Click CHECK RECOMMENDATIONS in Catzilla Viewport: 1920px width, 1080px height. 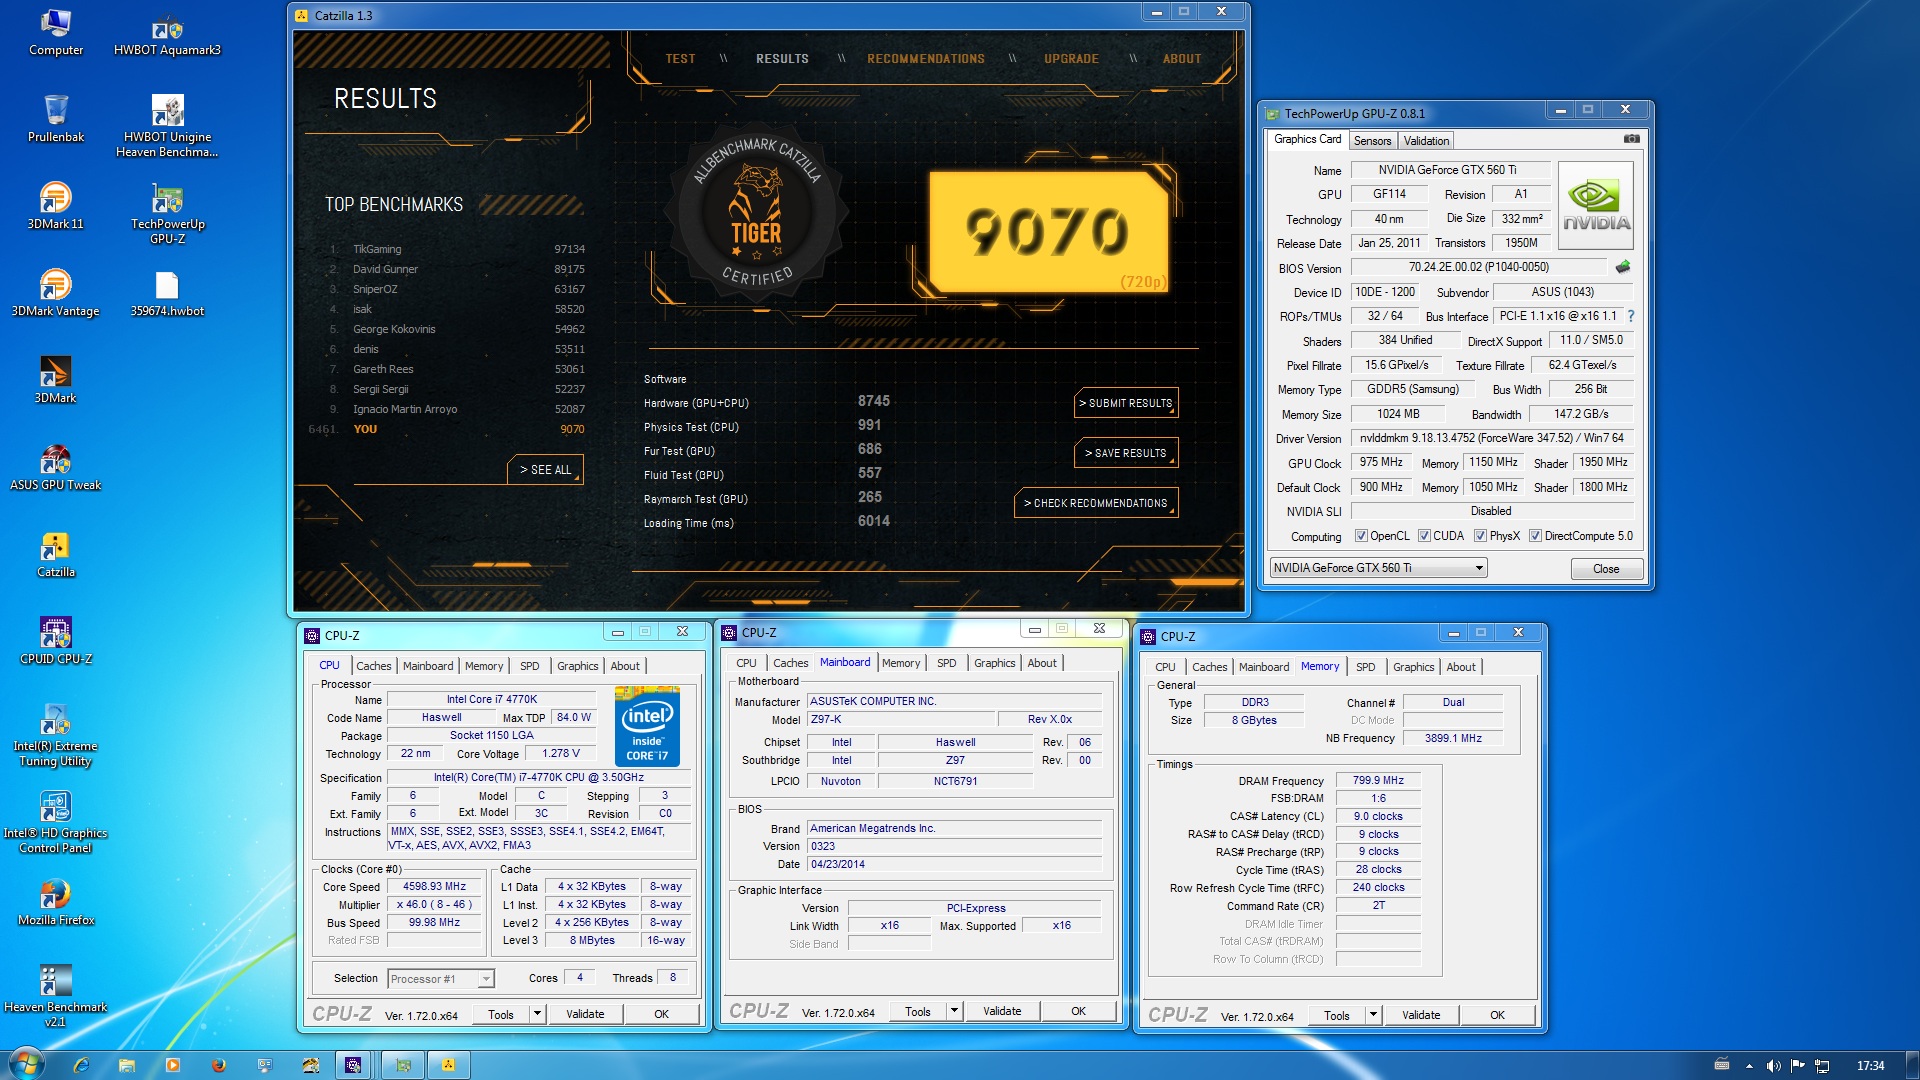pos(1096,503)
